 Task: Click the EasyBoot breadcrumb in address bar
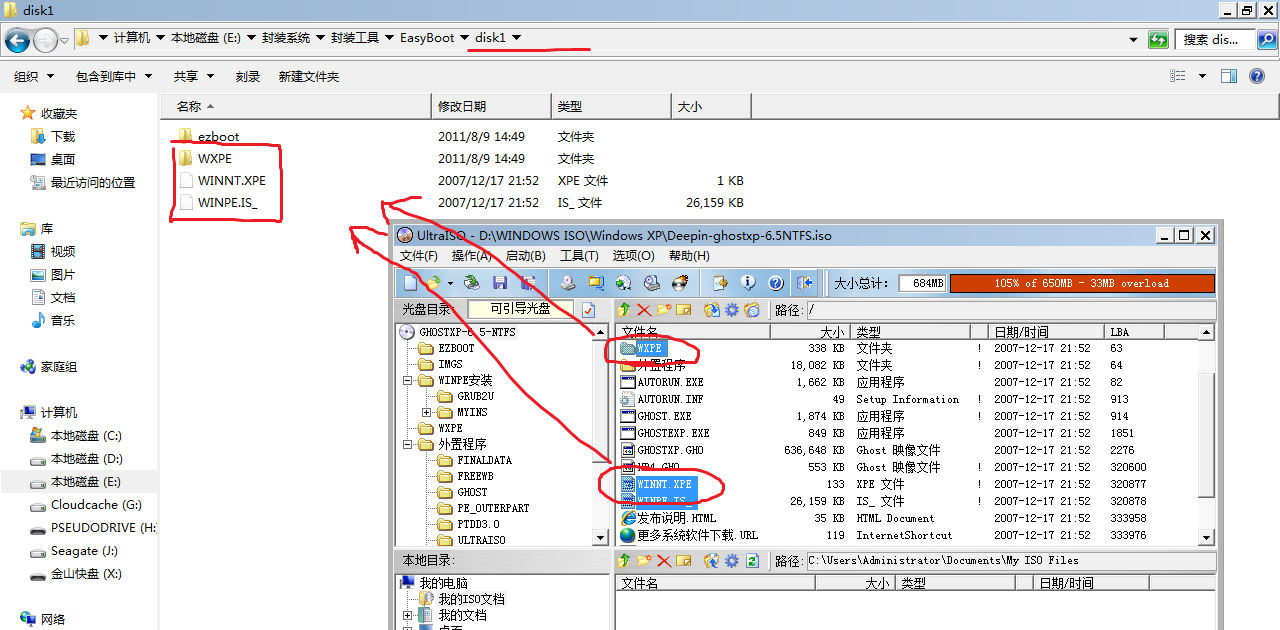427,38
